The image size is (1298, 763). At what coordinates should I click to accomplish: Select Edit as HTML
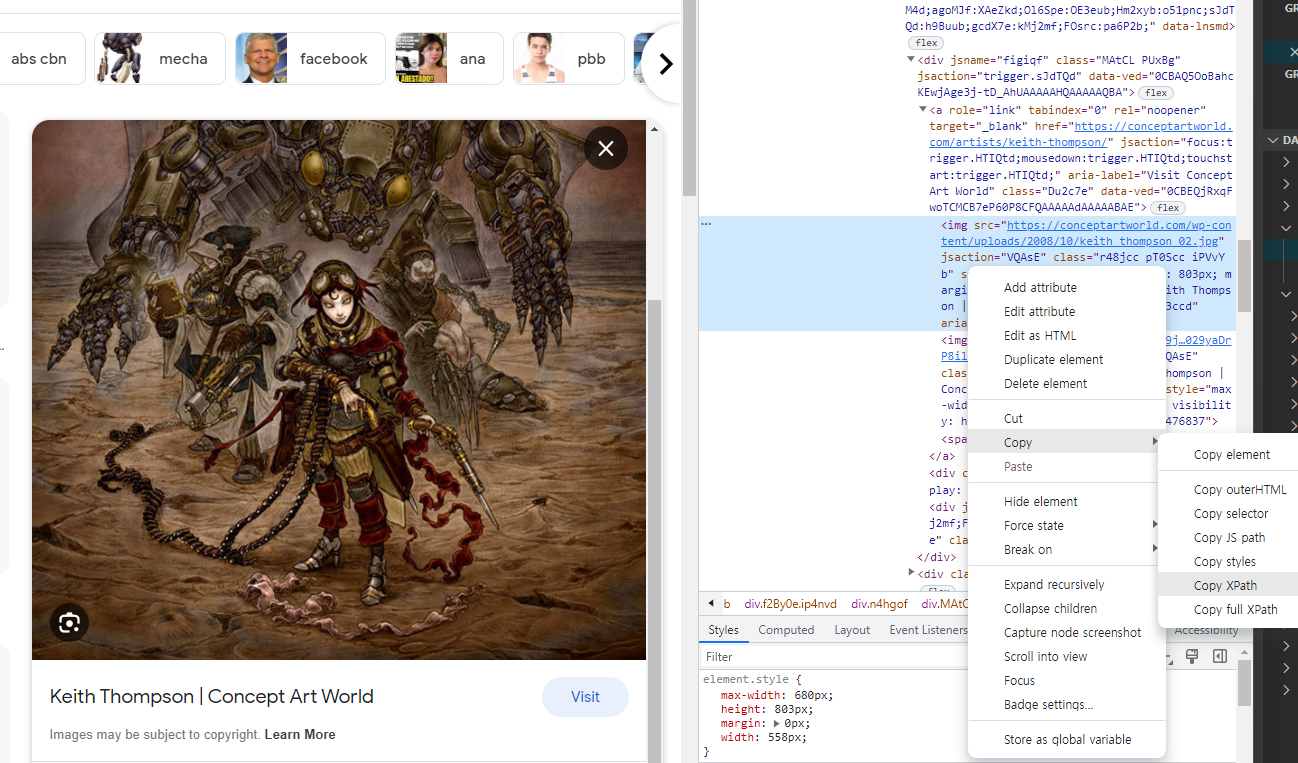1040,335
